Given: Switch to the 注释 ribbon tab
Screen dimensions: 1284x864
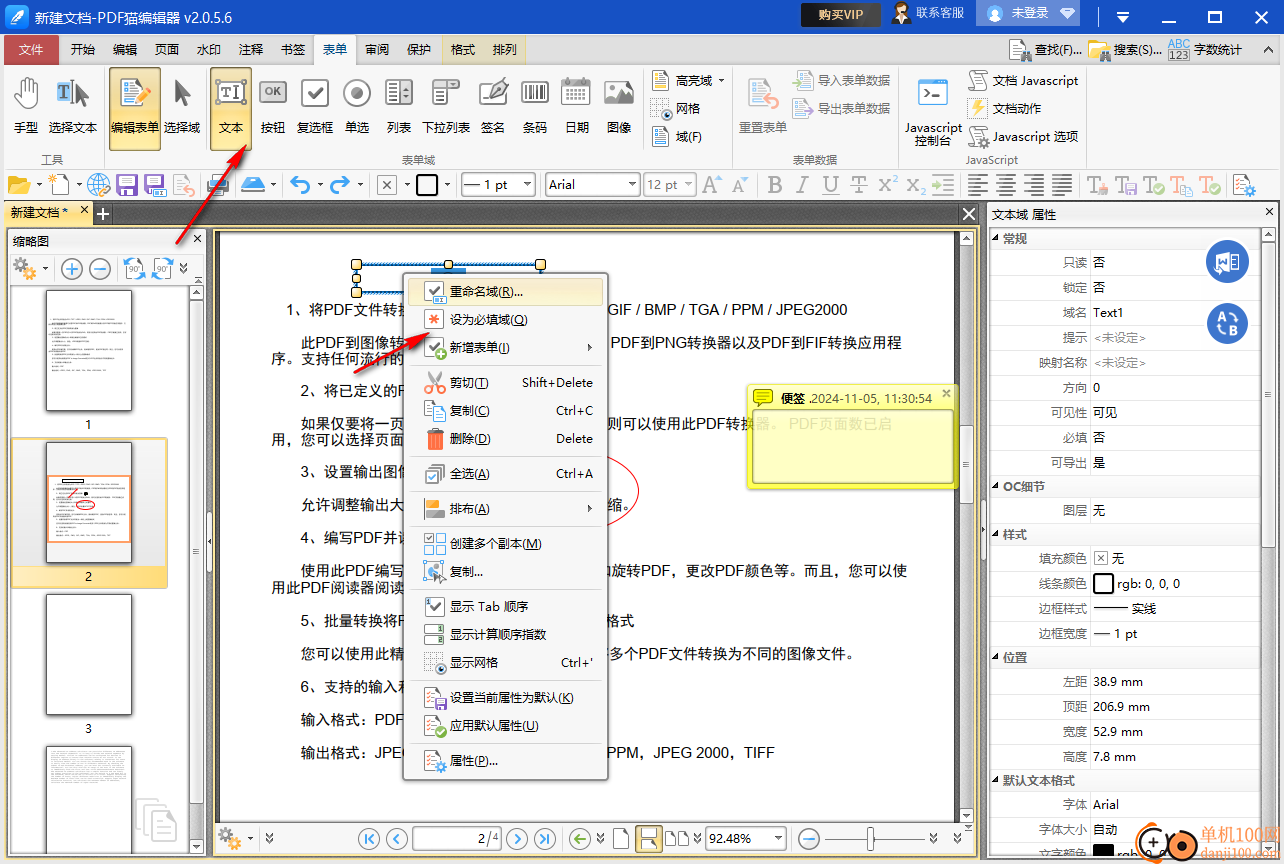Looking at the screenshot, I should coord(251,50).
